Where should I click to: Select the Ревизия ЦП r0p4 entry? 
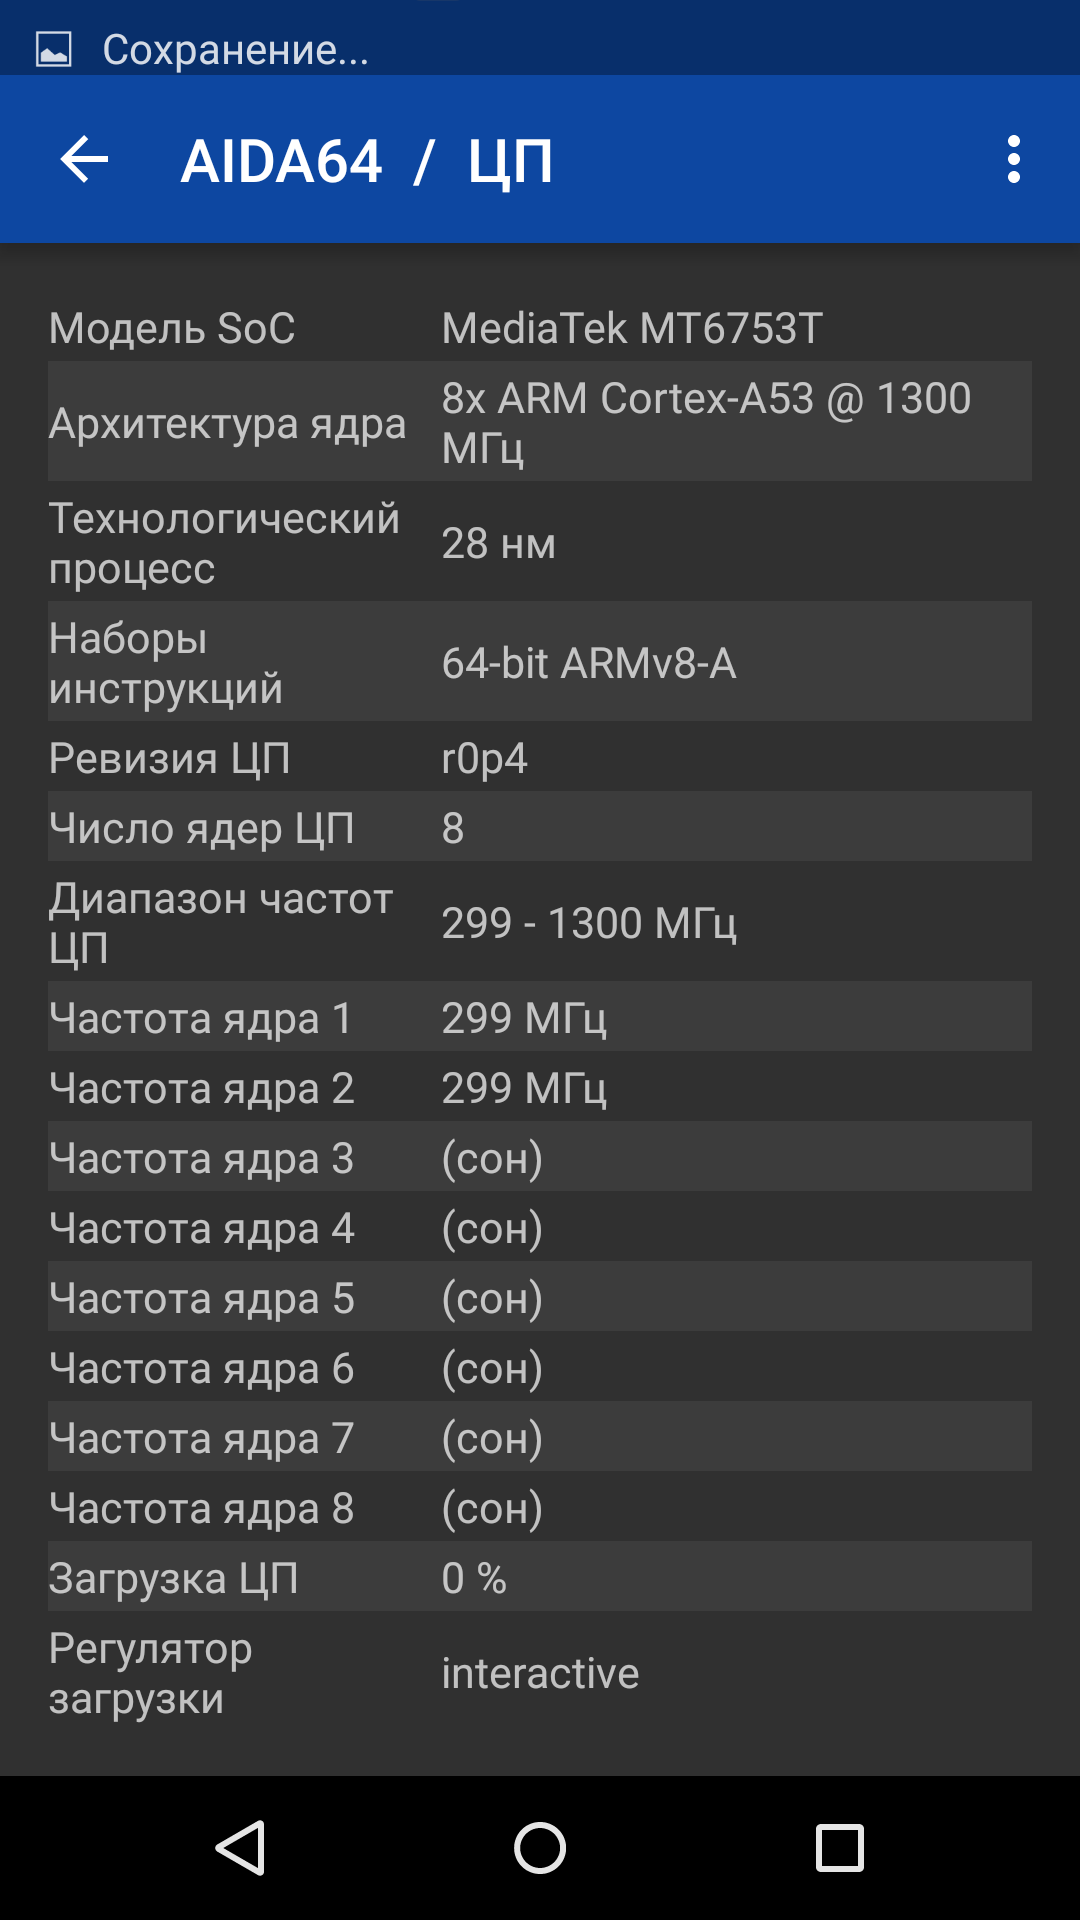[540, 756]
